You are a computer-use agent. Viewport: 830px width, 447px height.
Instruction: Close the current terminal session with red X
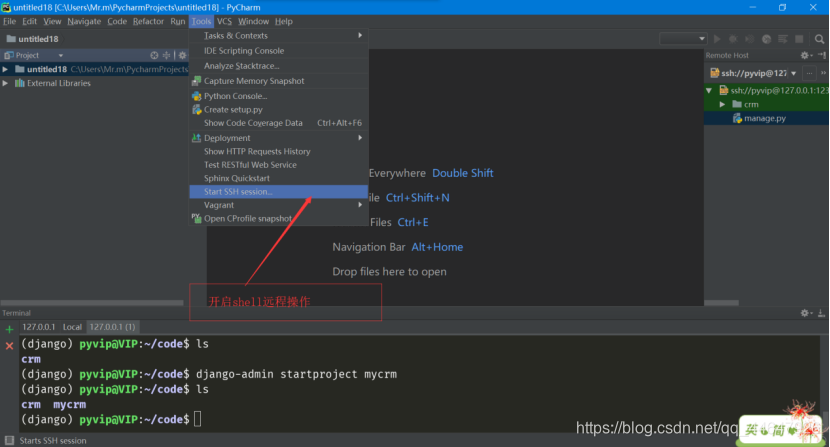point(9,346)
